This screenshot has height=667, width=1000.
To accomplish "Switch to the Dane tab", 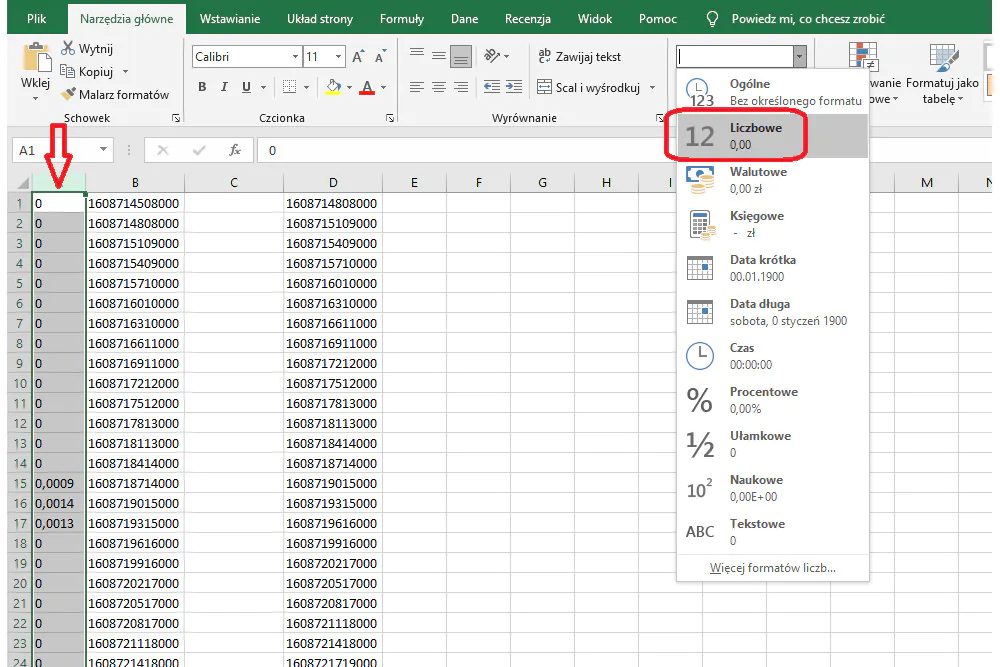I will pos(464,18).
